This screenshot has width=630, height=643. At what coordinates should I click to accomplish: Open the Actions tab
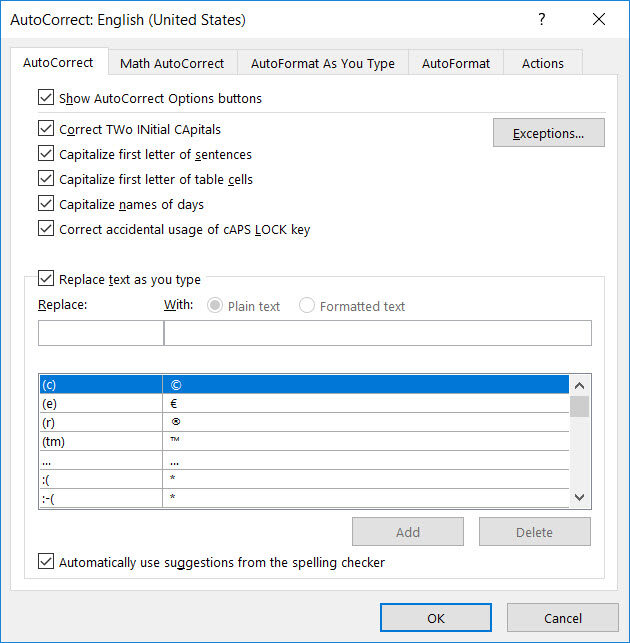[x=543, y=64]
